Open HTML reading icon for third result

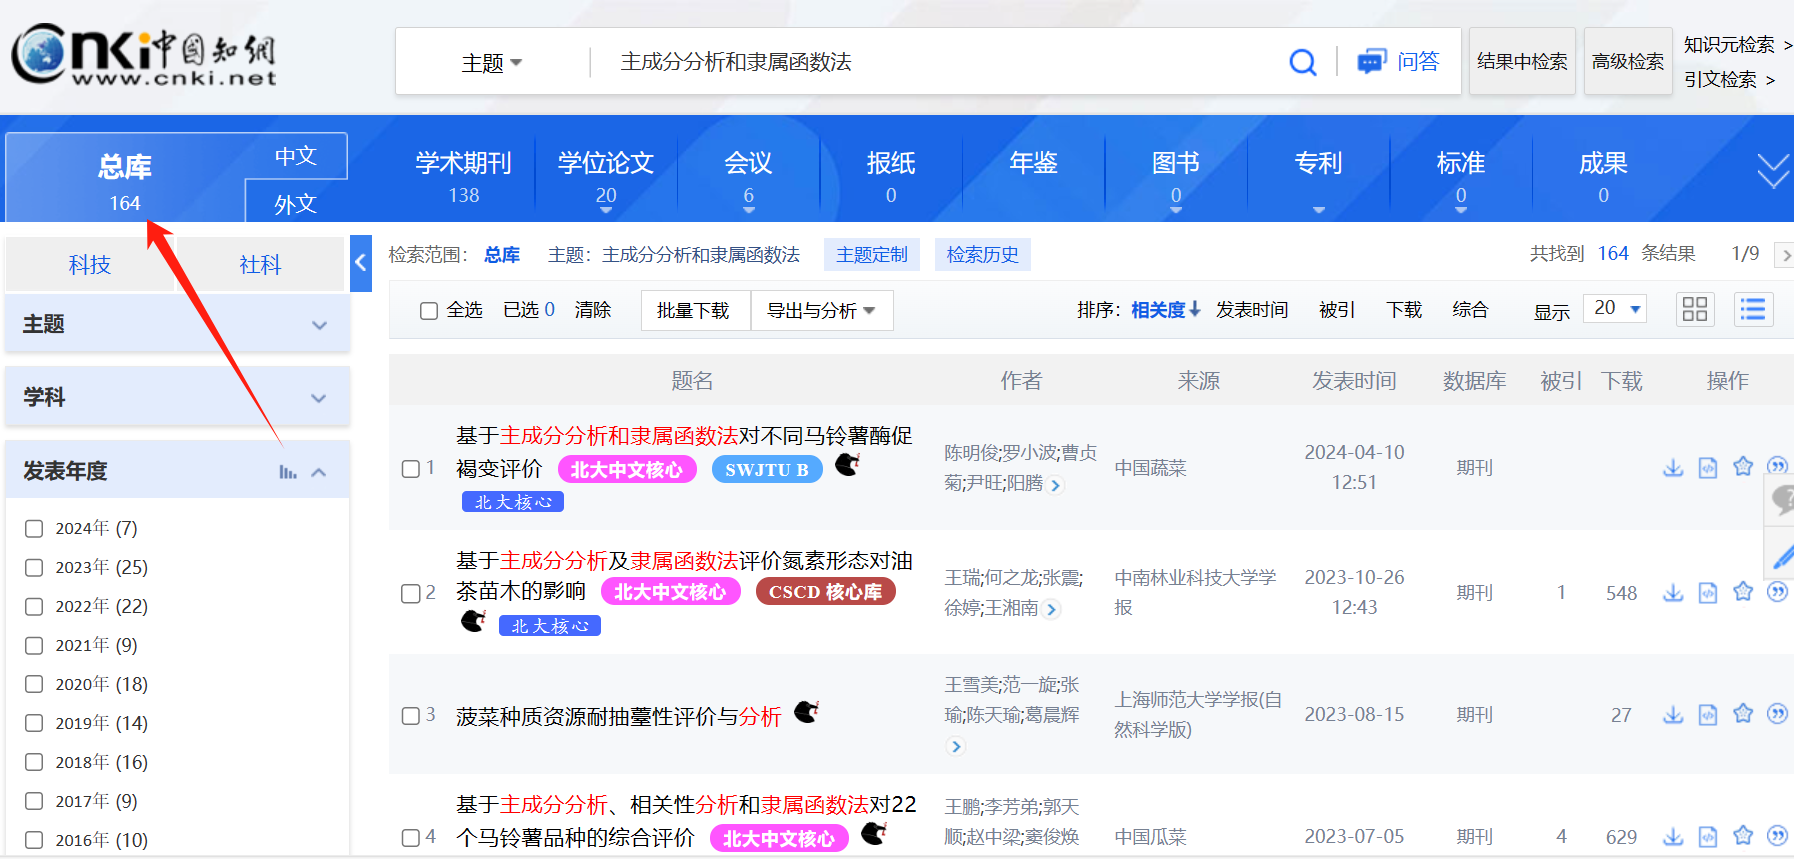(1708, 714)
